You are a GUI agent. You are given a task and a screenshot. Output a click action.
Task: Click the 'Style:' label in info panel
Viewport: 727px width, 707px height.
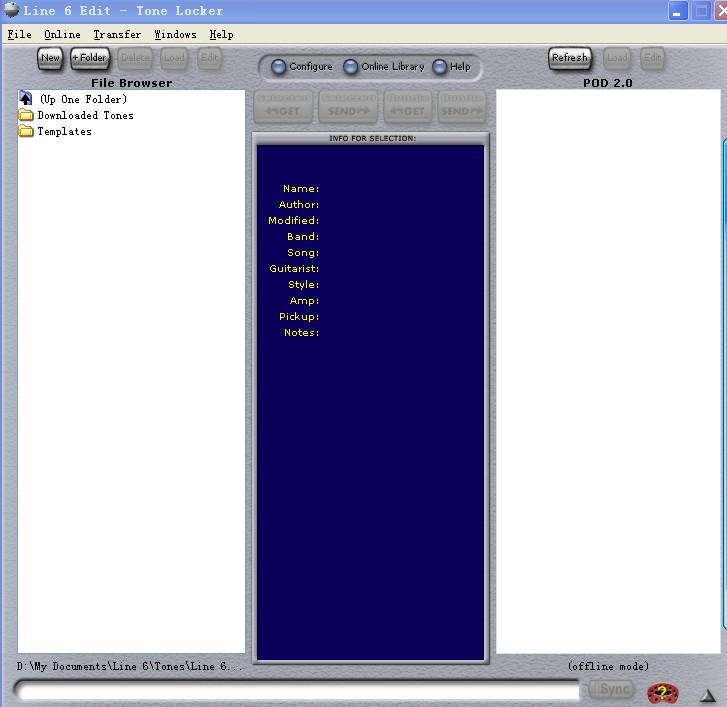[x=303, y=285]
